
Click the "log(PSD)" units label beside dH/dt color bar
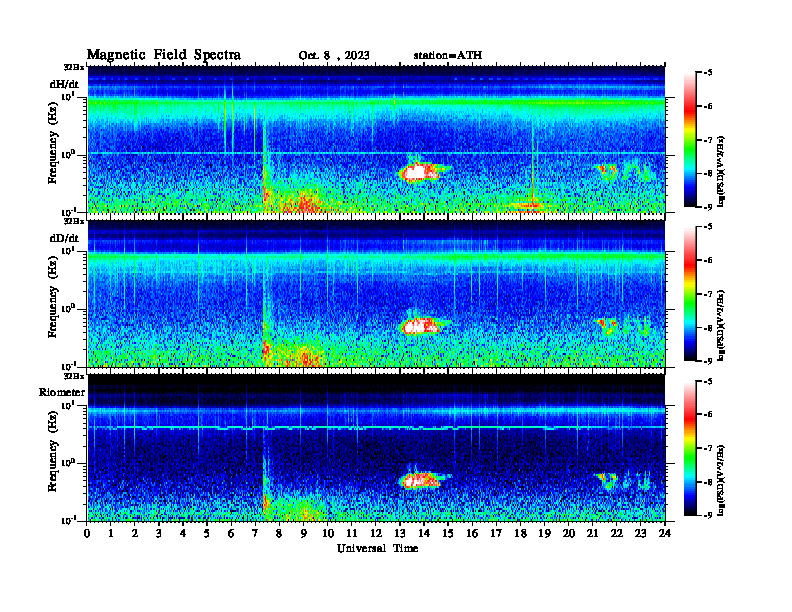(722, 171)
